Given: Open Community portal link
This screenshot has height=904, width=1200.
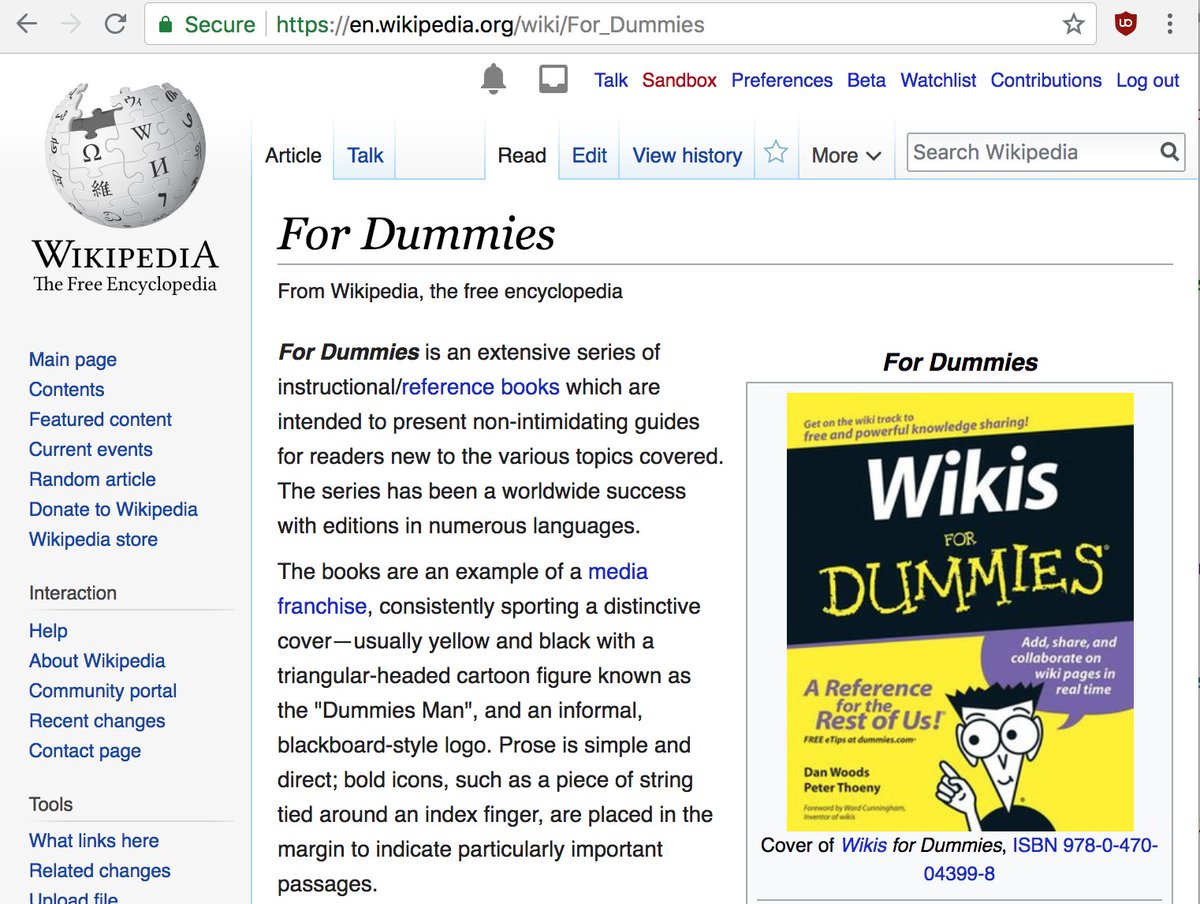Looking at the screenshot, I should [103, 691].
